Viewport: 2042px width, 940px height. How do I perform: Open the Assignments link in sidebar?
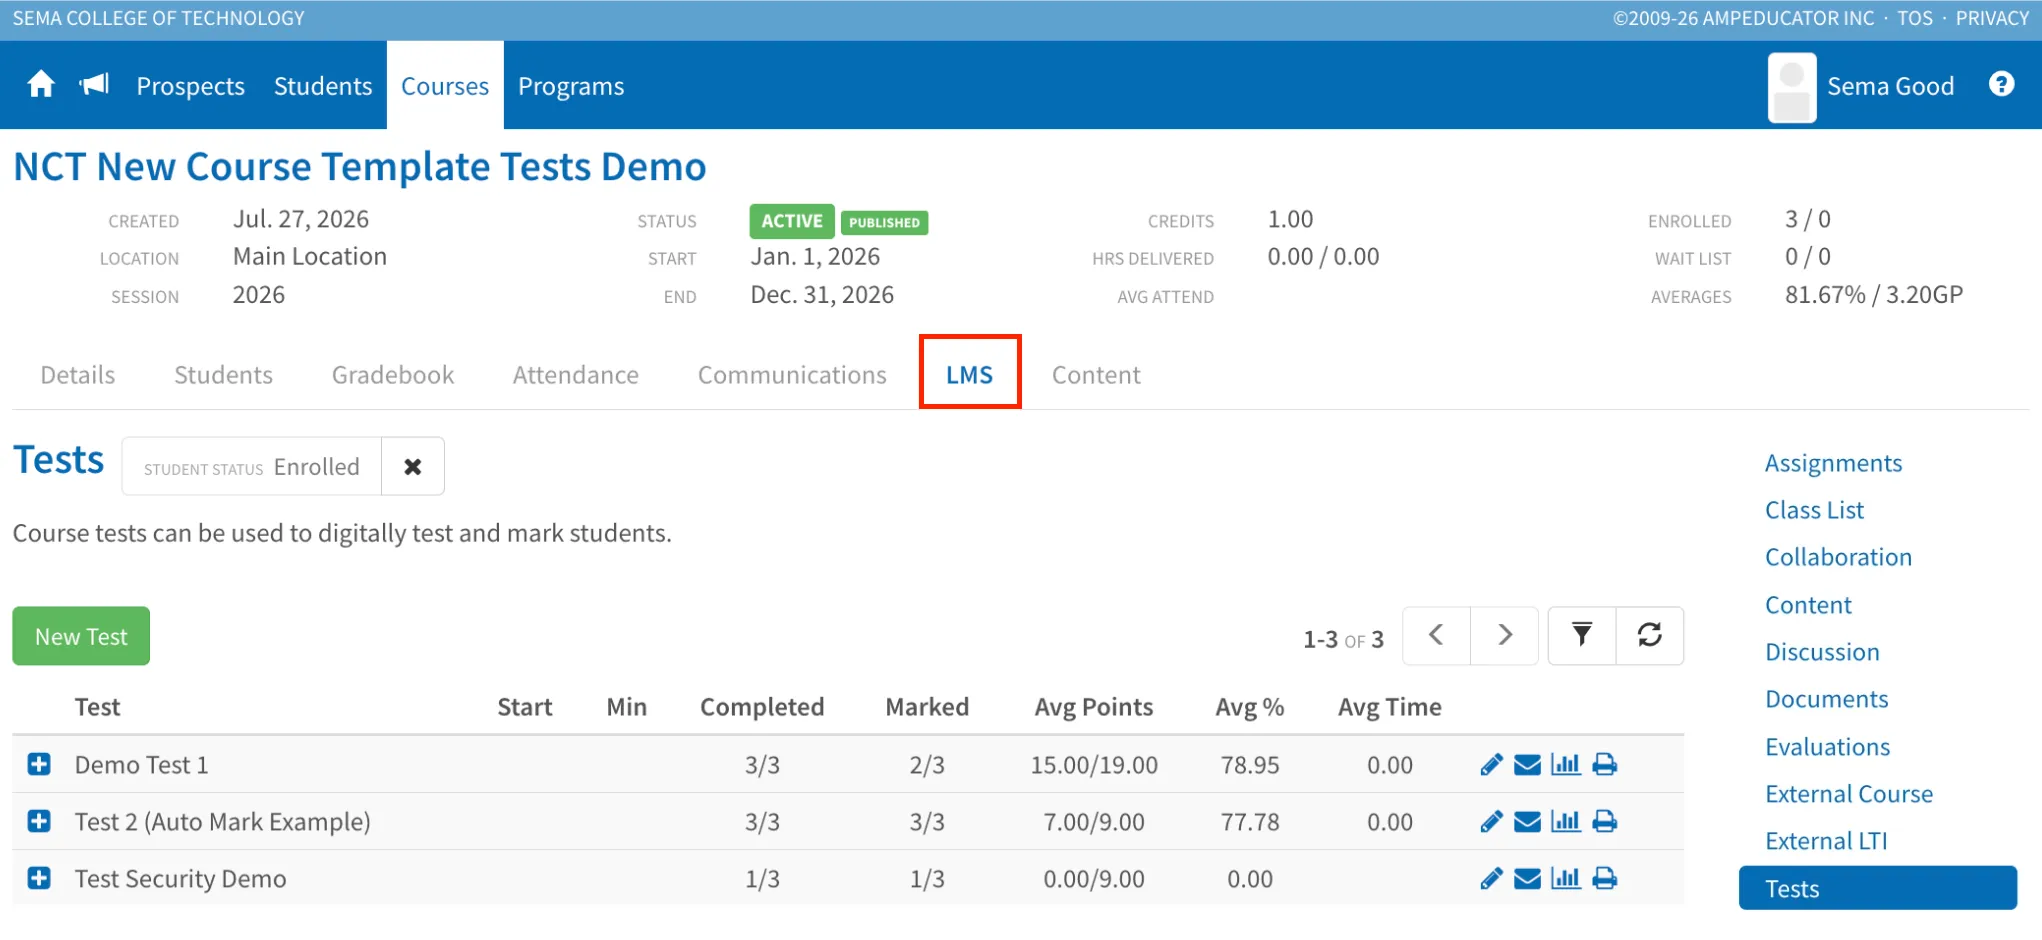pyautogui.click(x=1833, y=463)
